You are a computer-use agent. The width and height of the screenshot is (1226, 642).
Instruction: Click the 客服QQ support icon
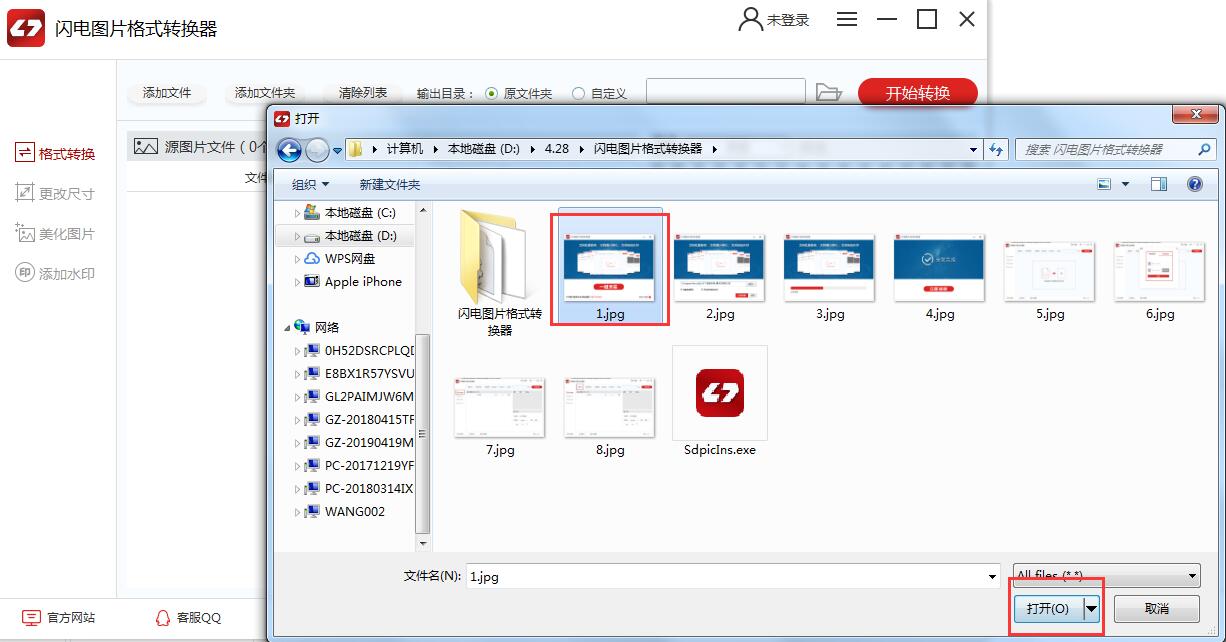tap(163, 618)
